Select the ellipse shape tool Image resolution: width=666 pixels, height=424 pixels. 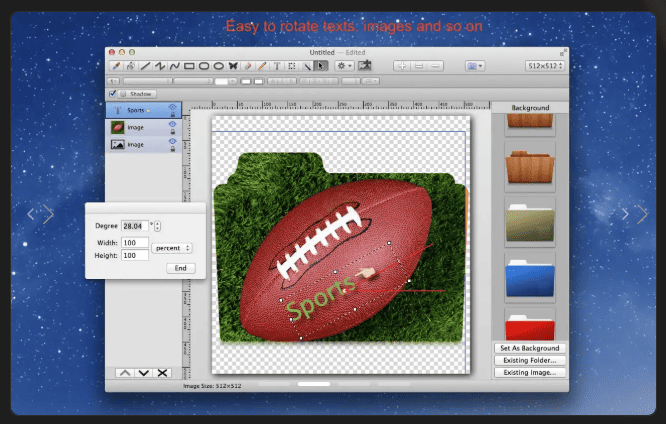click(x=218, y=66)
